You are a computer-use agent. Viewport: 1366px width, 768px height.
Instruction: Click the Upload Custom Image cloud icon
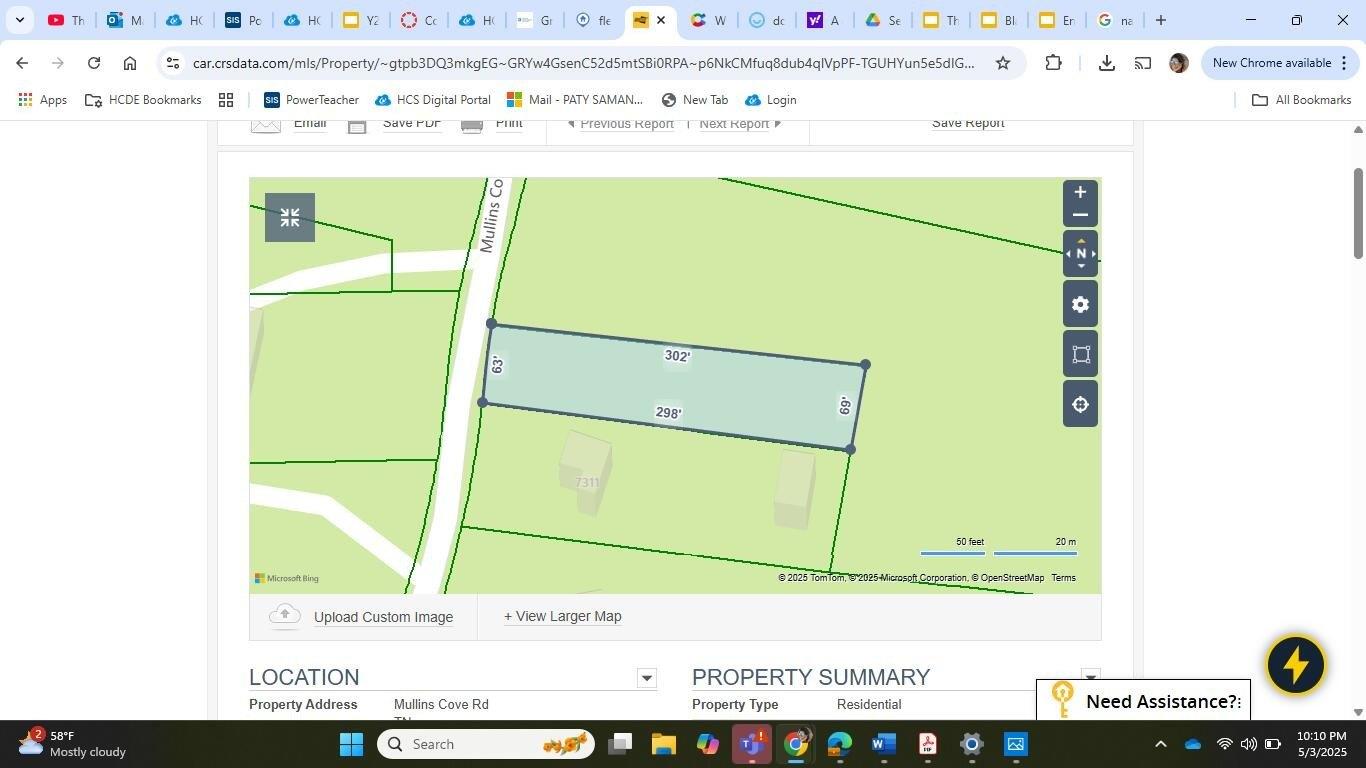[285, 615]
